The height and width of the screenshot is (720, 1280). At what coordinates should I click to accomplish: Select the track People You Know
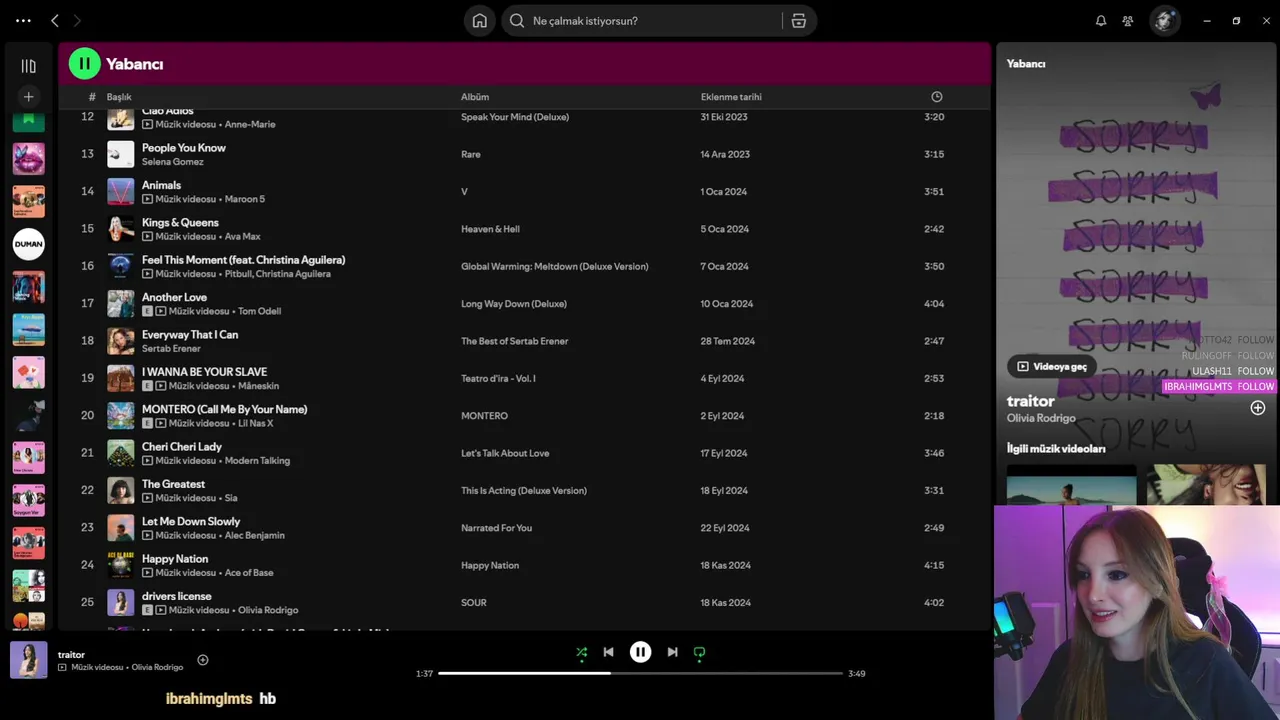coord(184,148)
